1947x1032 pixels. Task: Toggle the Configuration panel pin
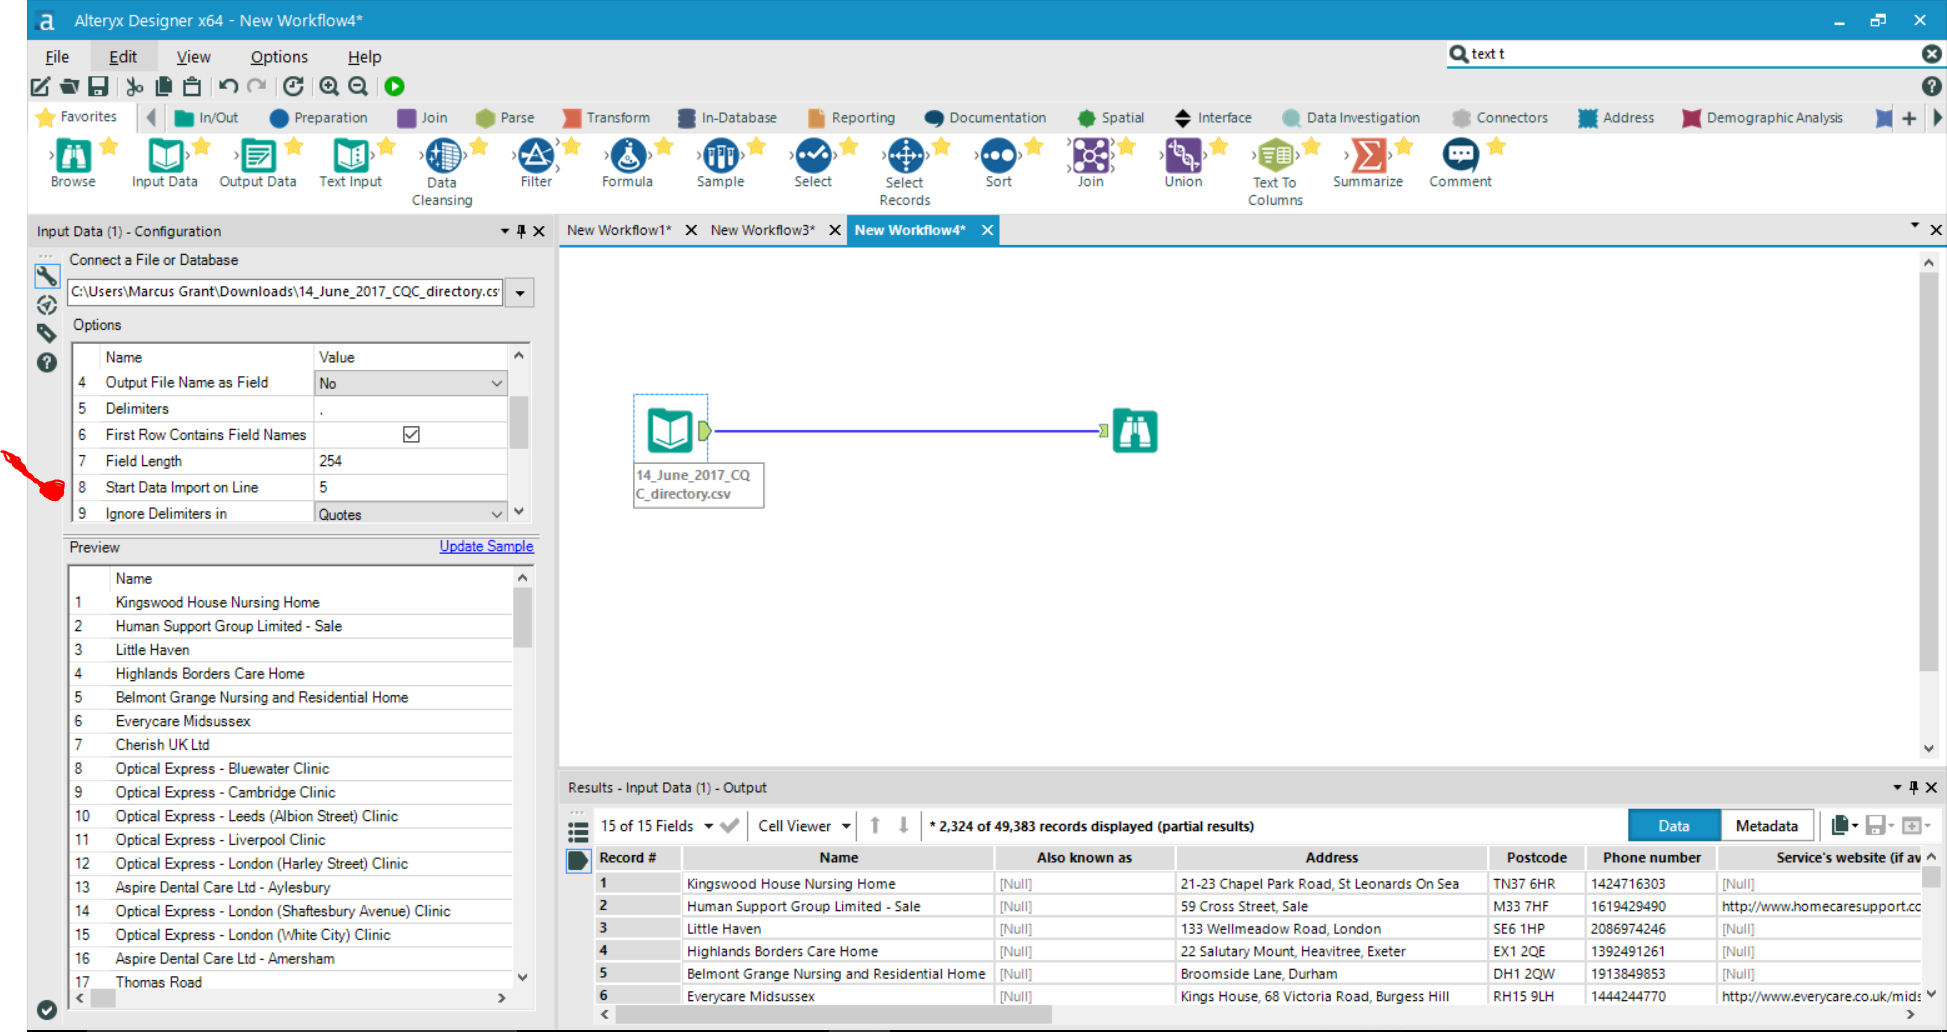(520, 231)
